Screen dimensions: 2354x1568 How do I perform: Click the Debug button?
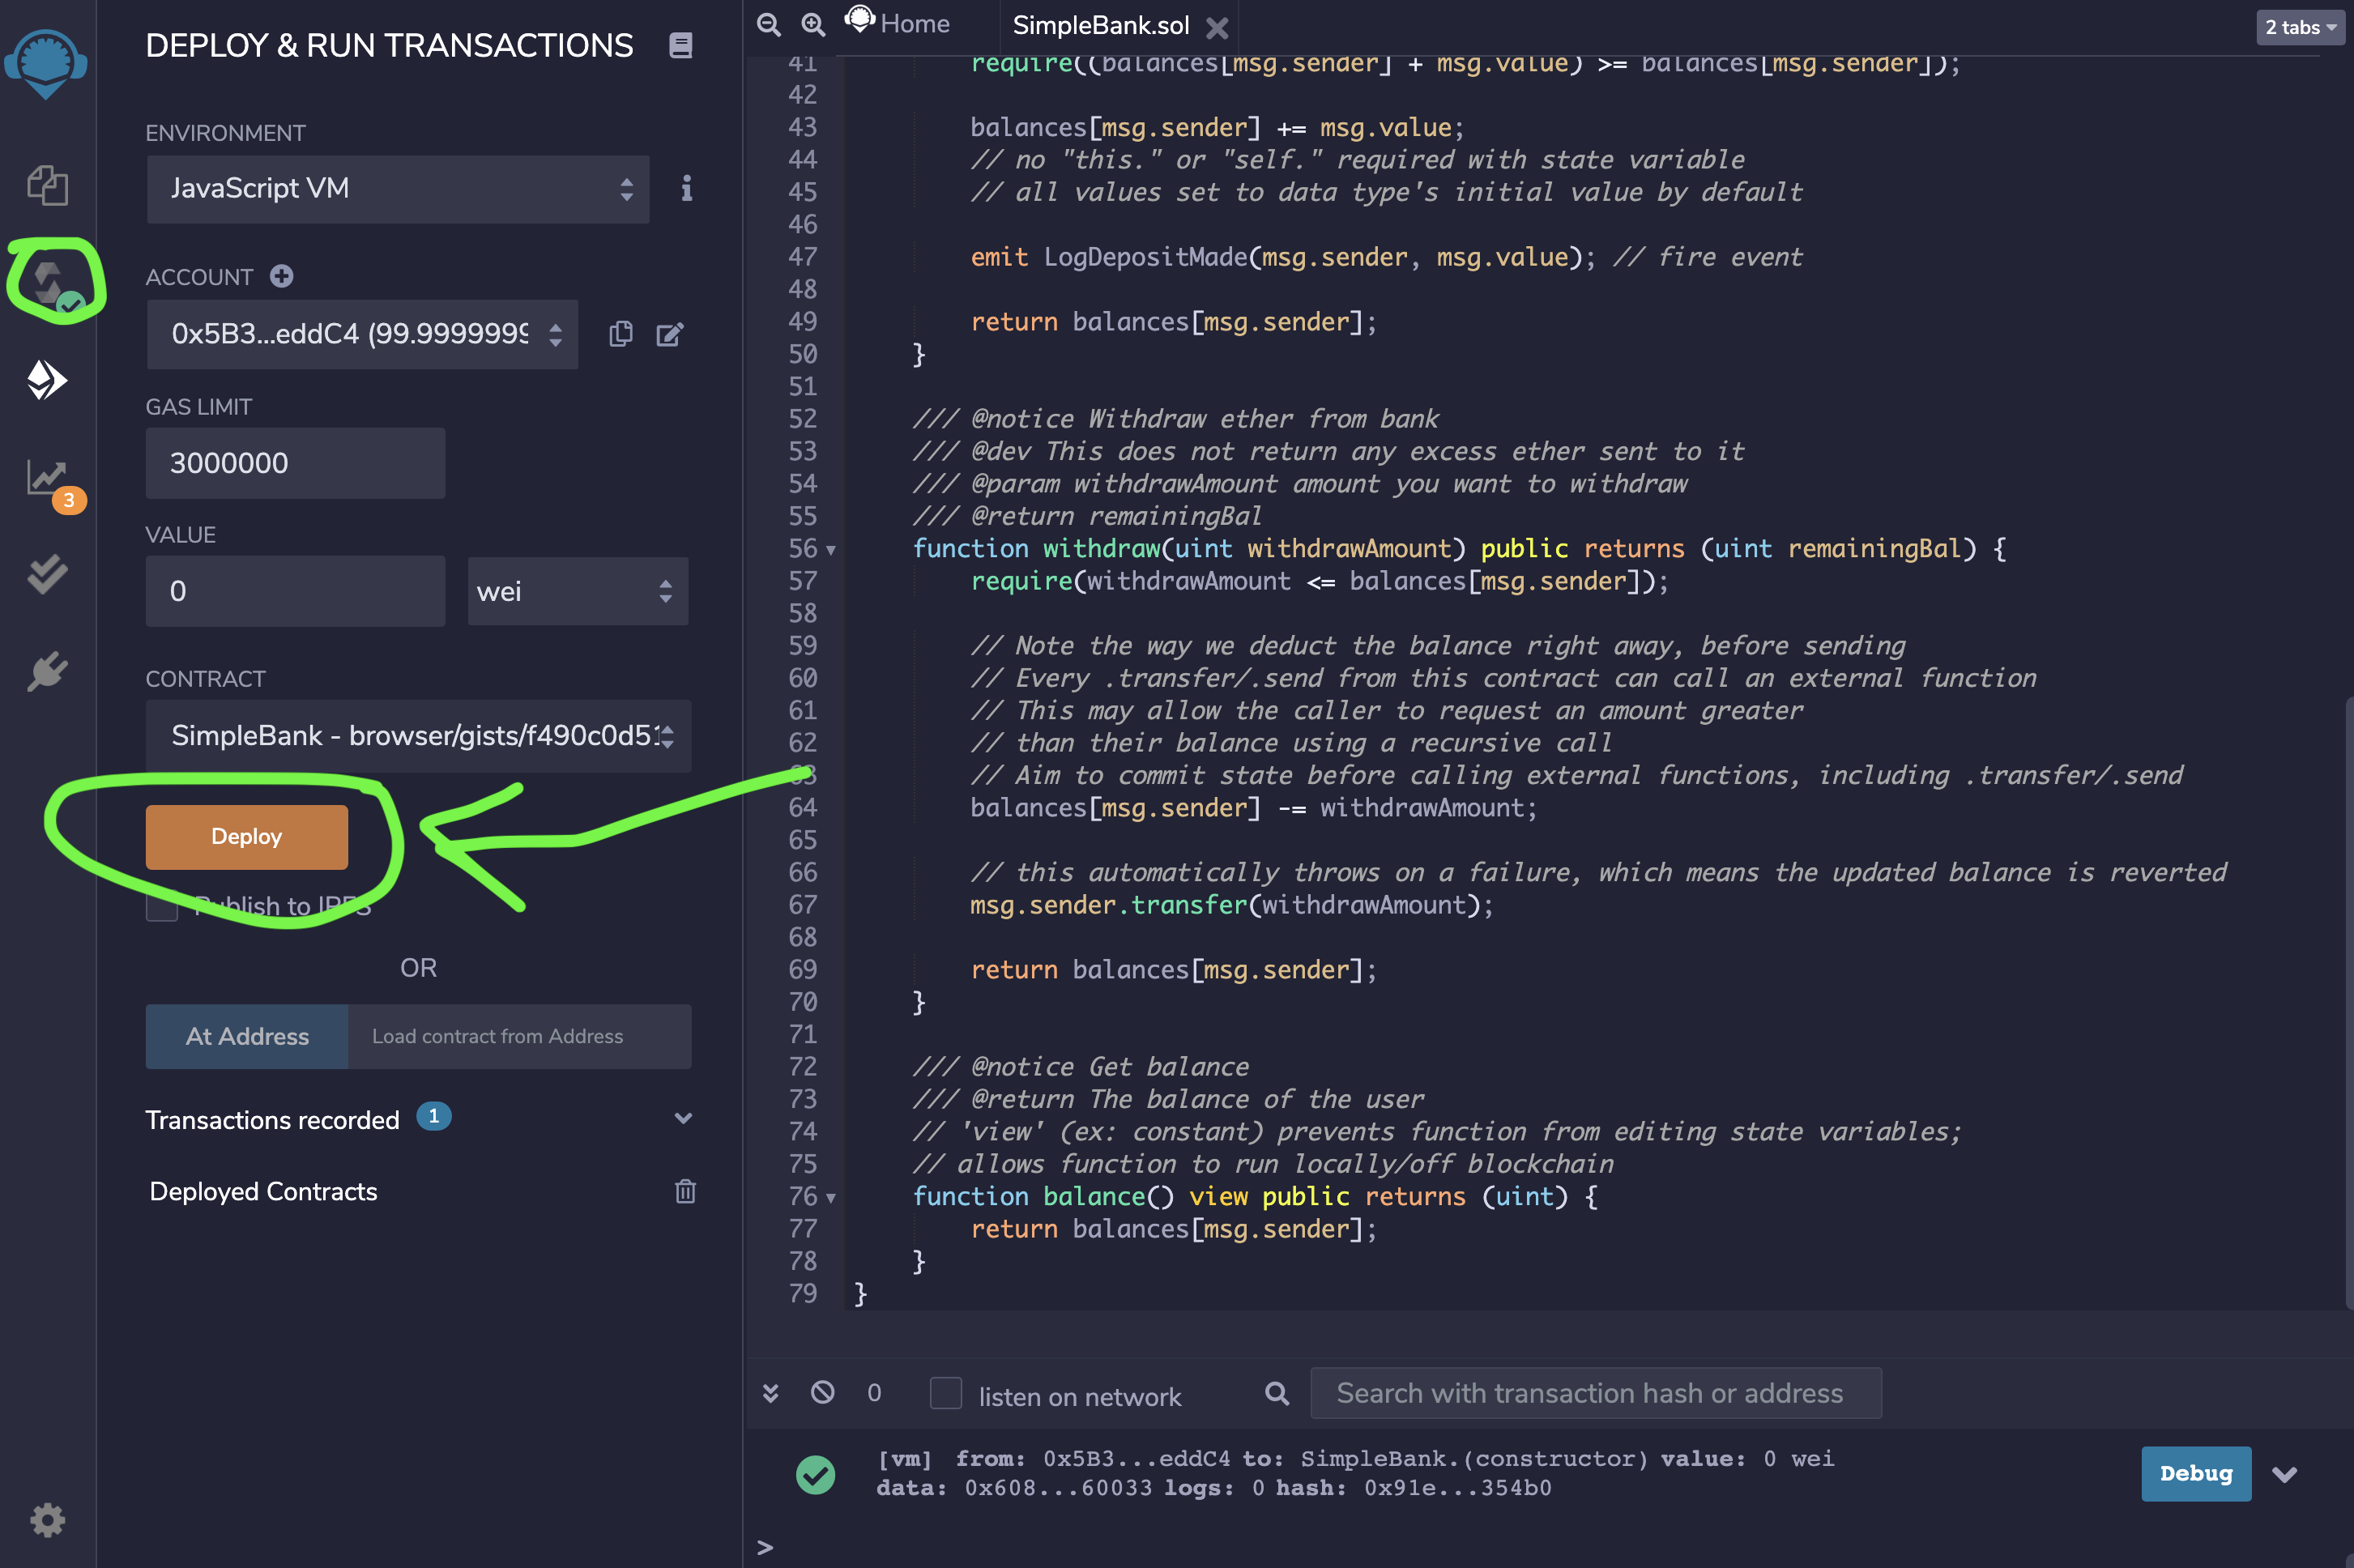click(2195, 1473)
